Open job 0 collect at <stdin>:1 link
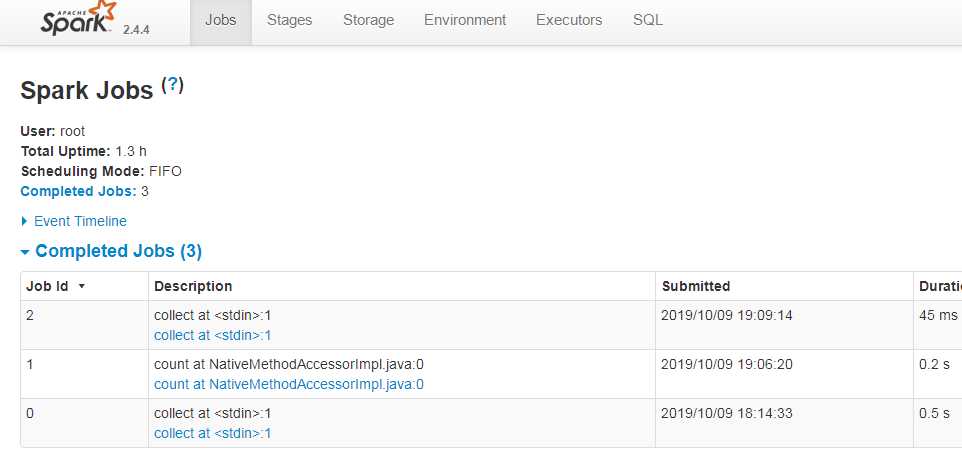Image resolution: width=962 pixels, height=450 pixels. (x=212, y=433)
